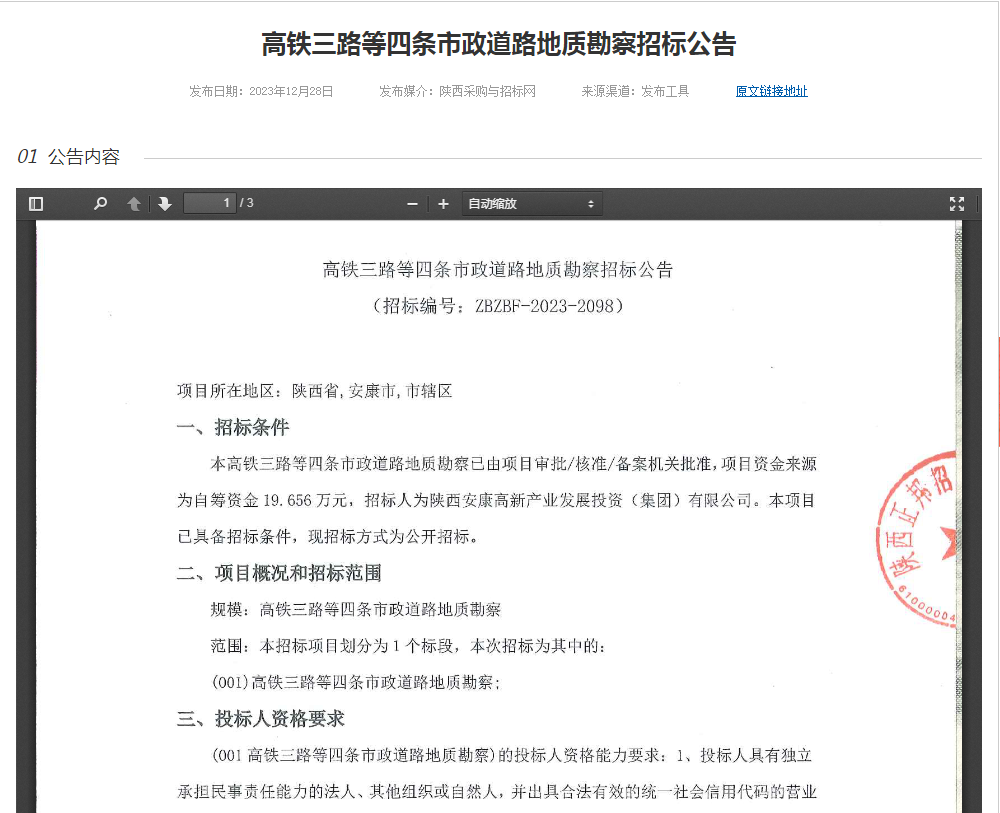Click the line containing 自筹资金 19.656 万元
1000x813 pixels.
click(496, 501)
